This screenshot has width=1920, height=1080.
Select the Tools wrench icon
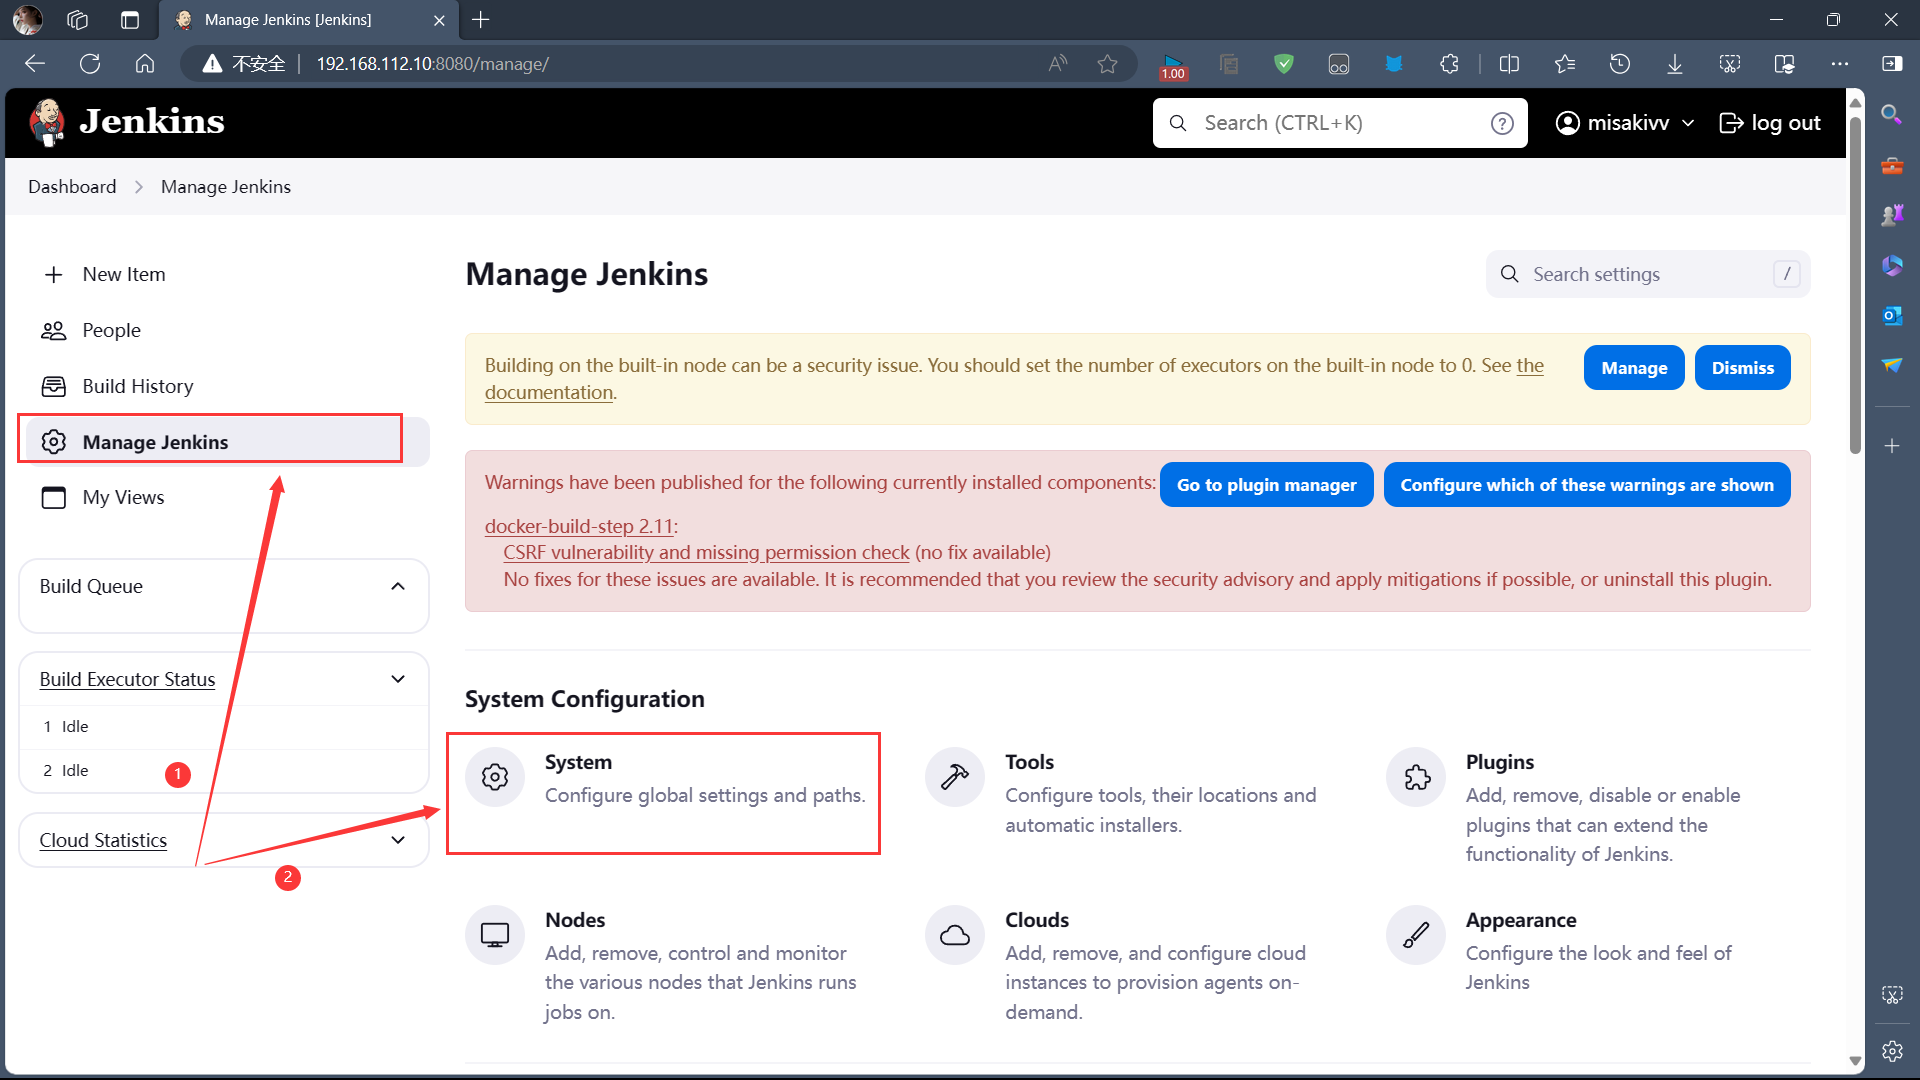coord(954,777)
